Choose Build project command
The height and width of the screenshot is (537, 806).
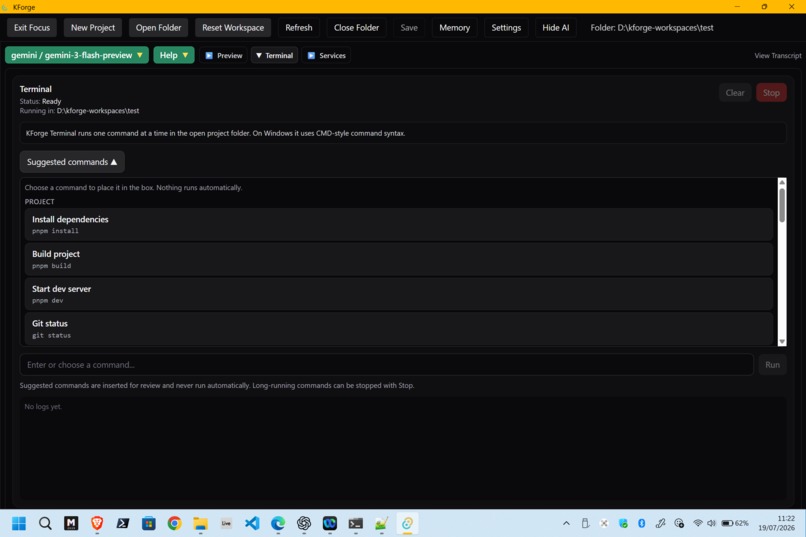click(399, 259)
